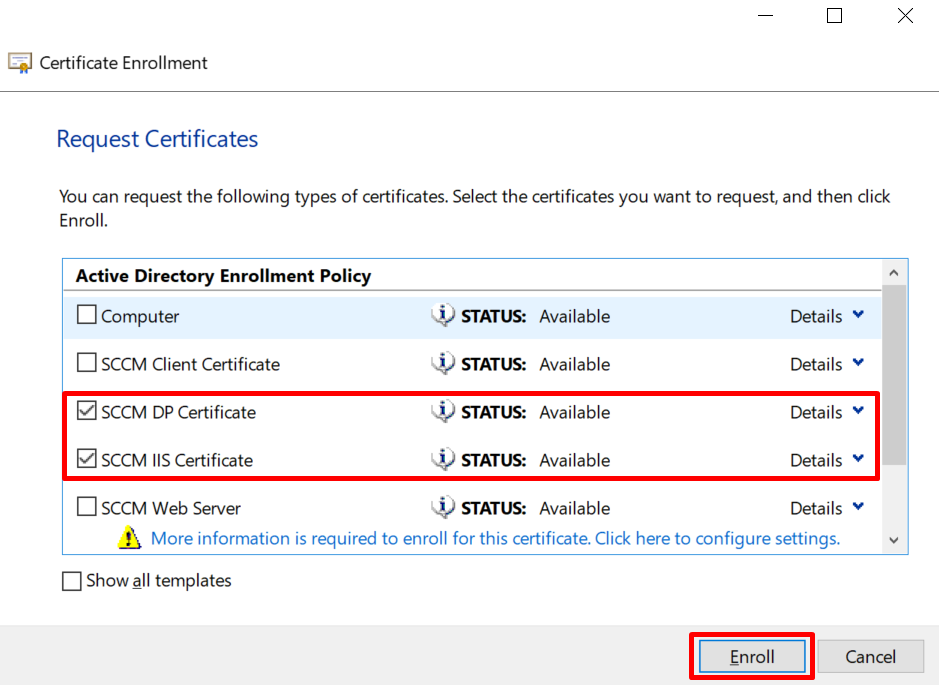The width and height of the screenshot is (939, 685).
Task: Expand Details for SCCM Client Certificate
Action: [x=827, y=363]
